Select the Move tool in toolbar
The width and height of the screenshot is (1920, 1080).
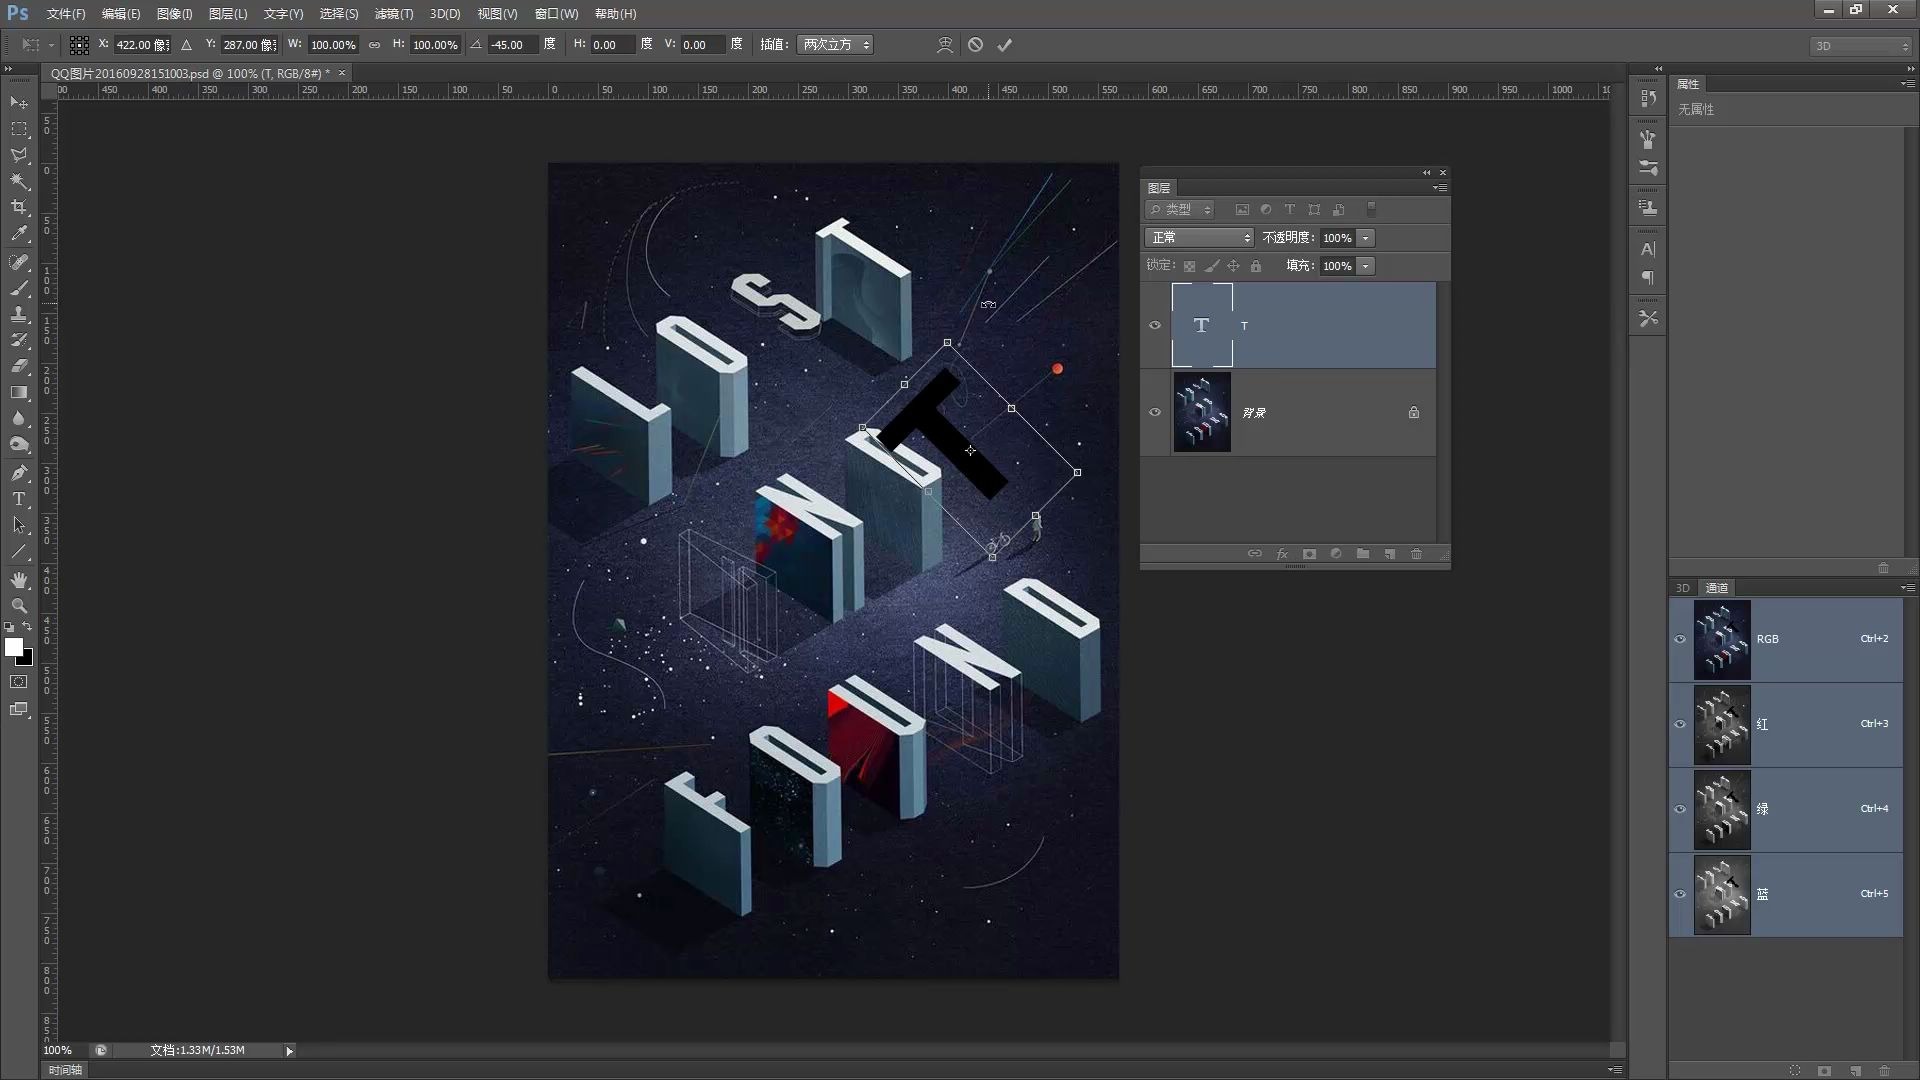[20, 103]
